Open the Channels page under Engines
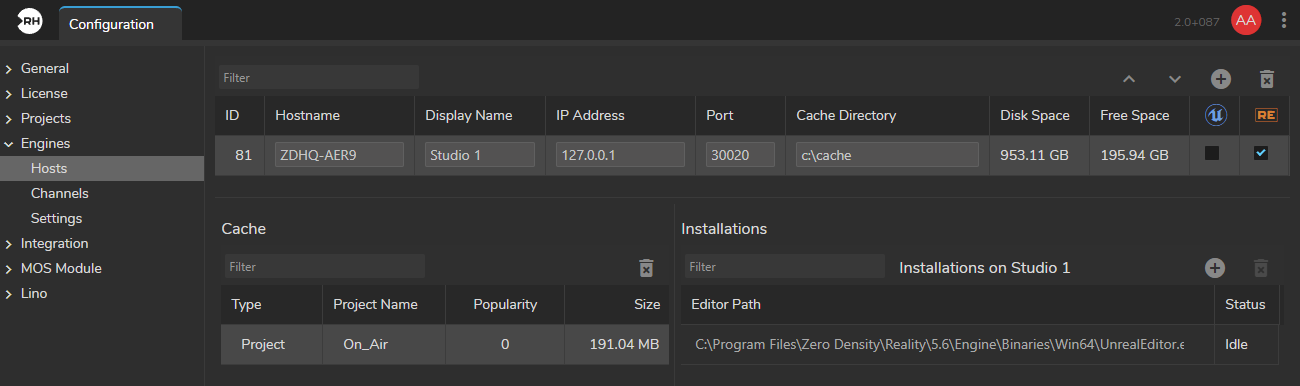The width and height of the screenshot is (1300, 386). [x=60, y=193]
